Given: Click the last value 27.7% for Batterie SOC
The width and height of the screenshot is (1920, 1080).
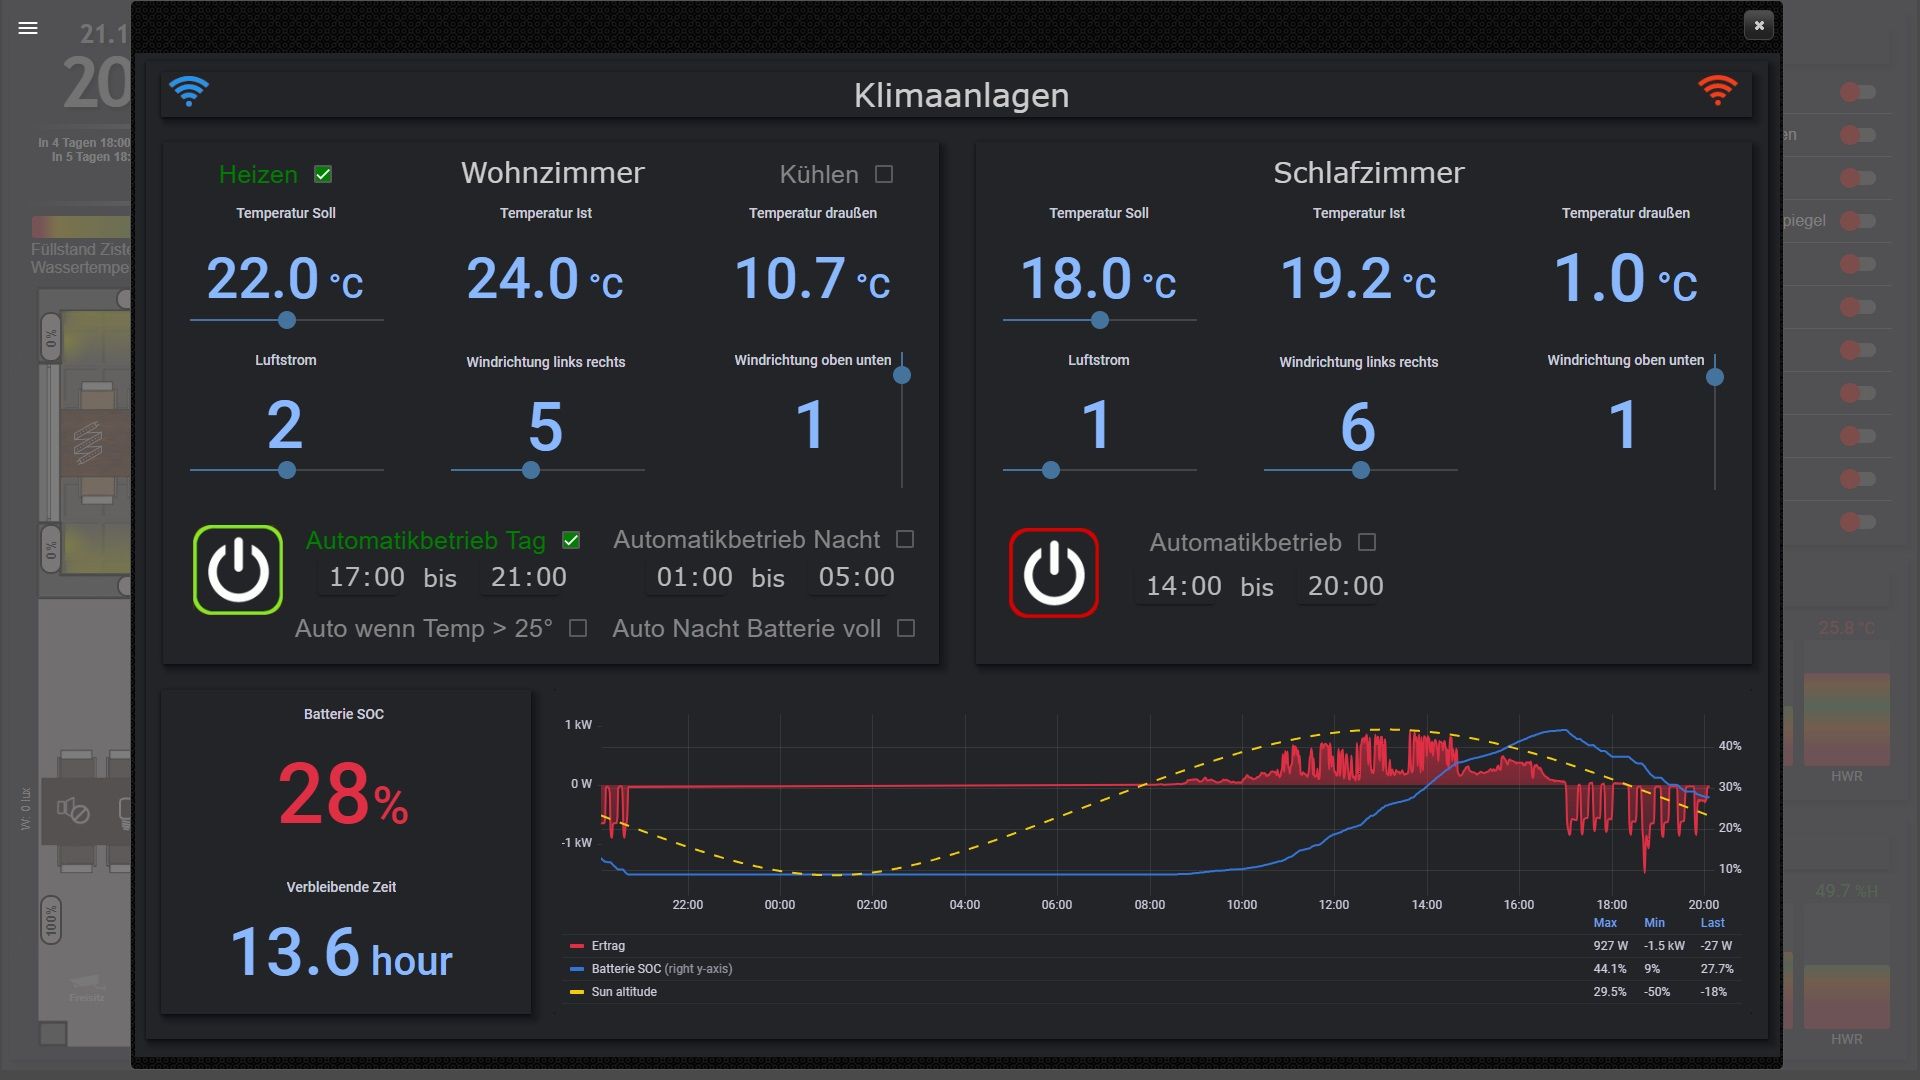Looking at the screenshot, I should [x=1717, y=969].
